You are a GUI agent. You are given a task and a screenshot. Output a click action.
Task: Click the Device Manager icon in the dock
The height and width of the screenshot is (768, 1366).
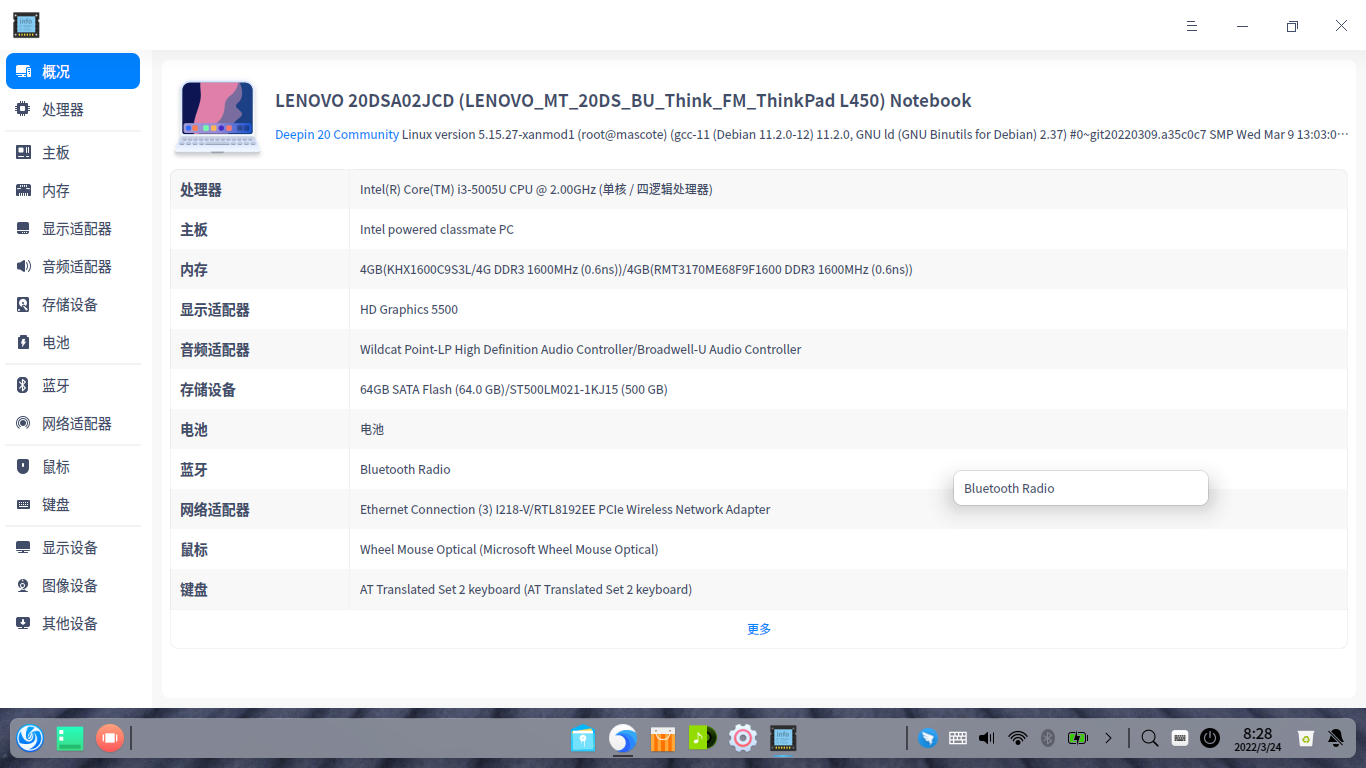pyautogui.click(x=783, y=738)
